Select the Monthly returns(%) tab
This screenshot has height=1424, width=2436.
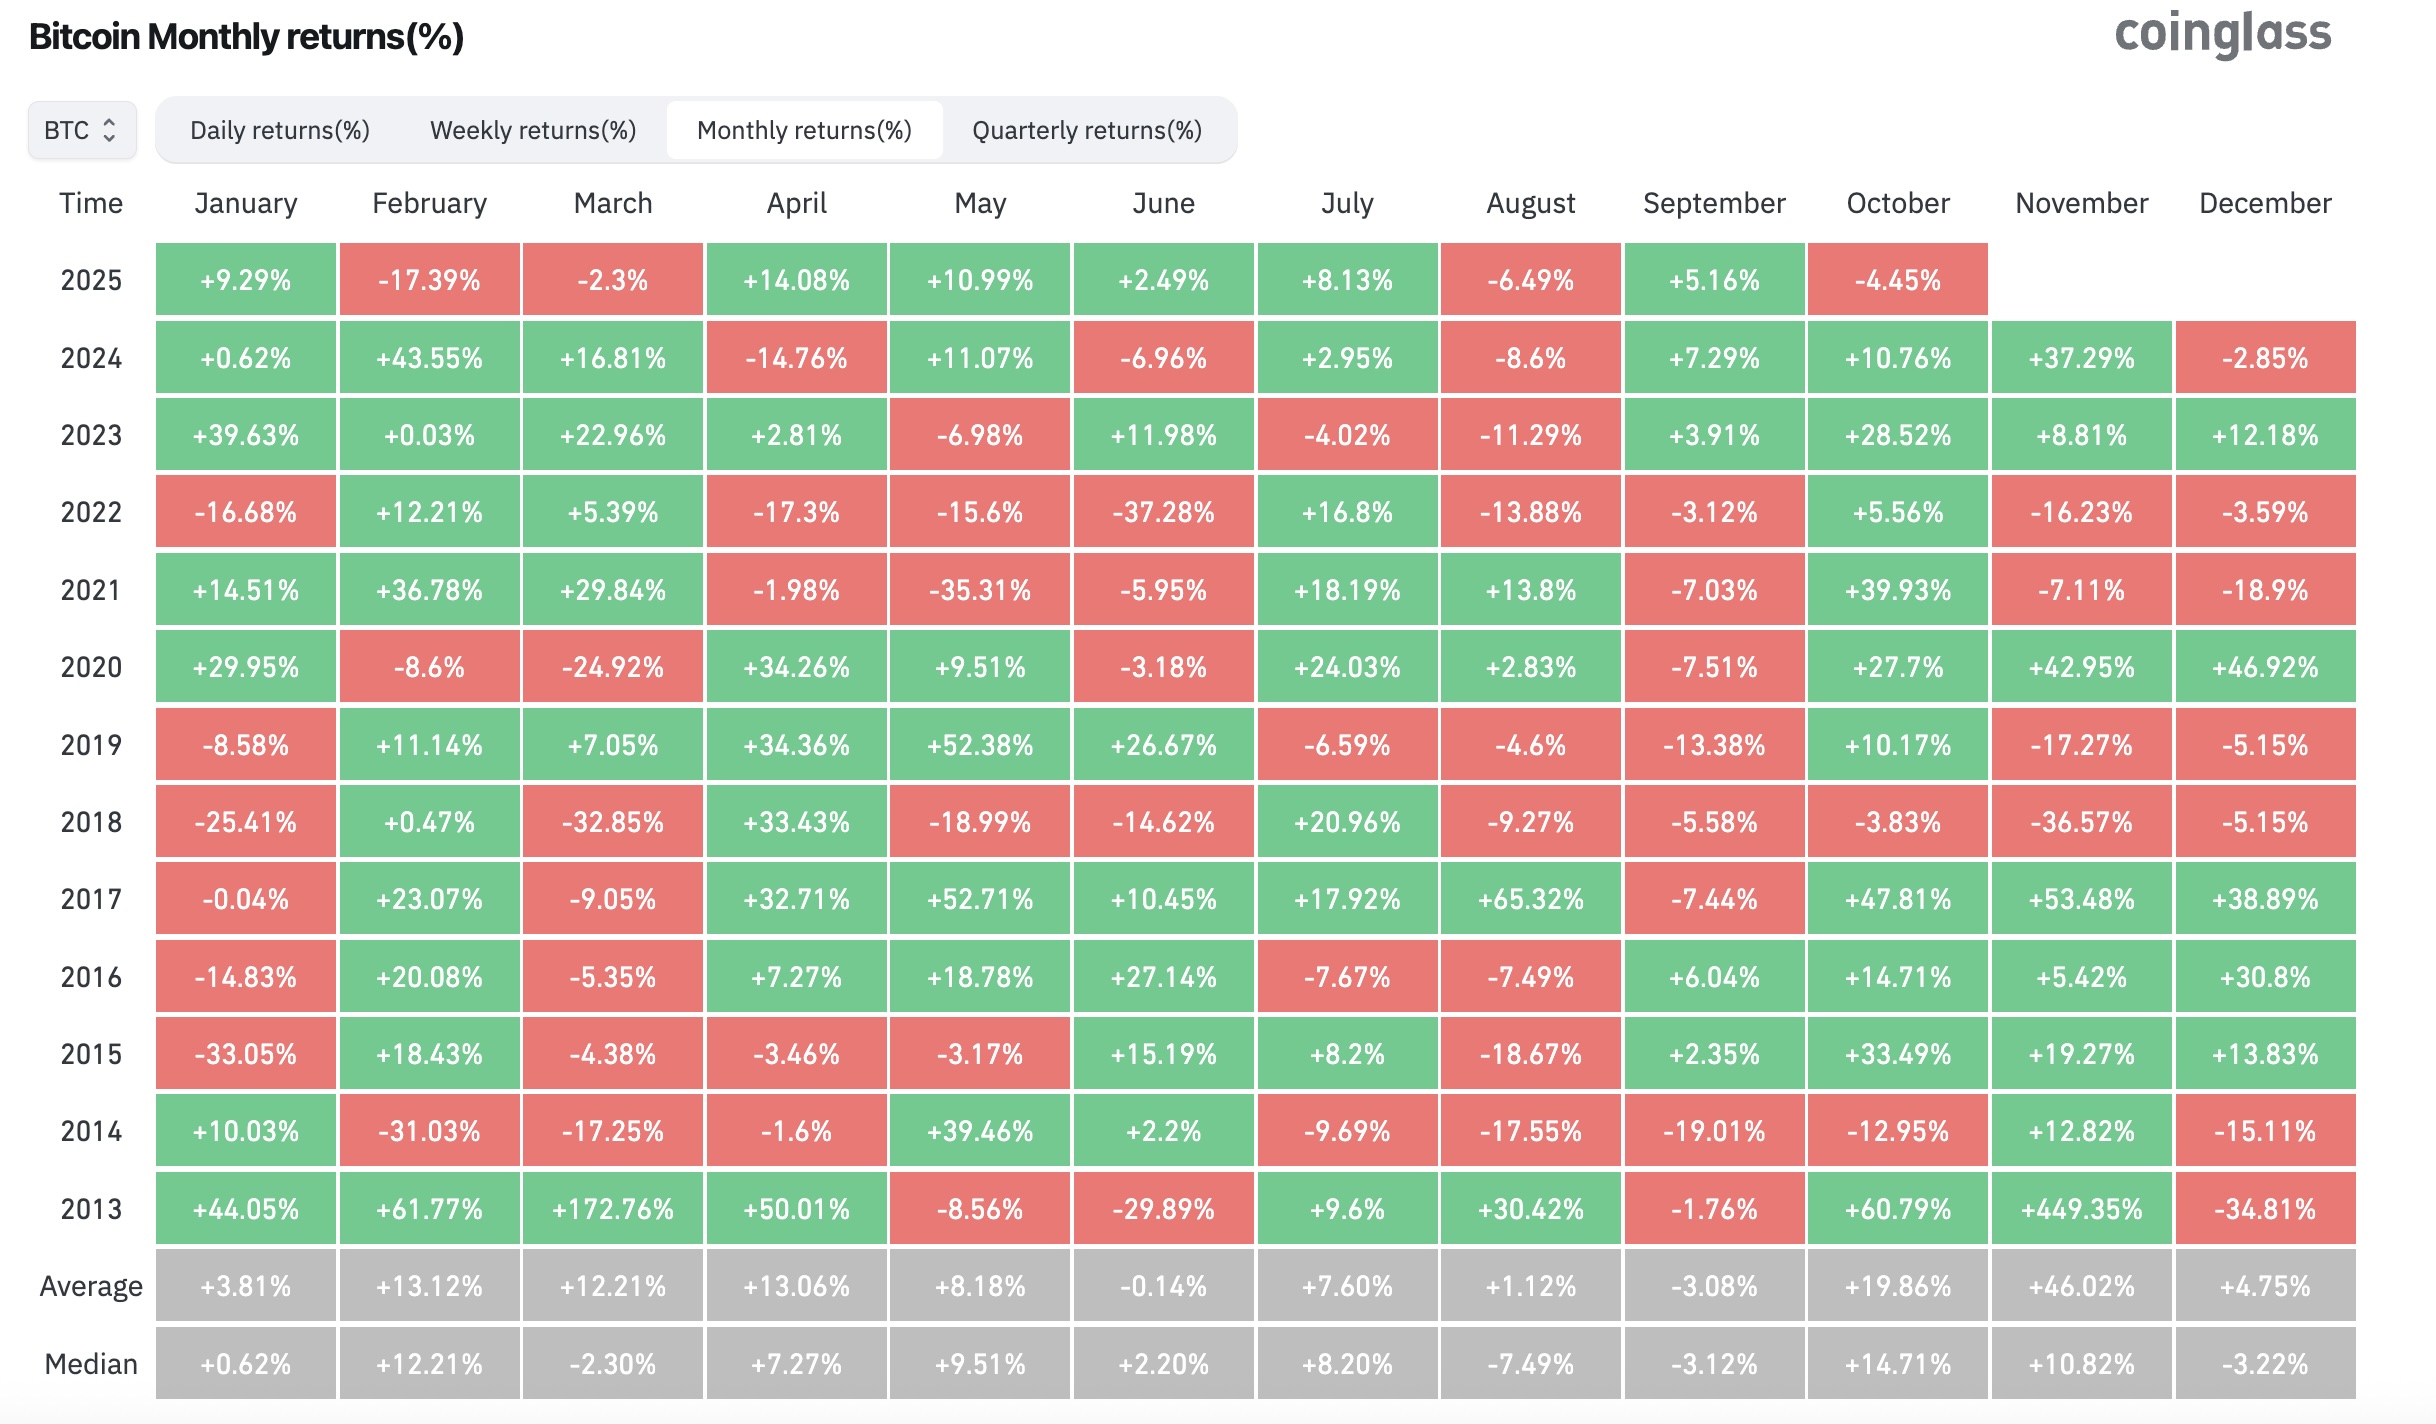tap(804, 130)
